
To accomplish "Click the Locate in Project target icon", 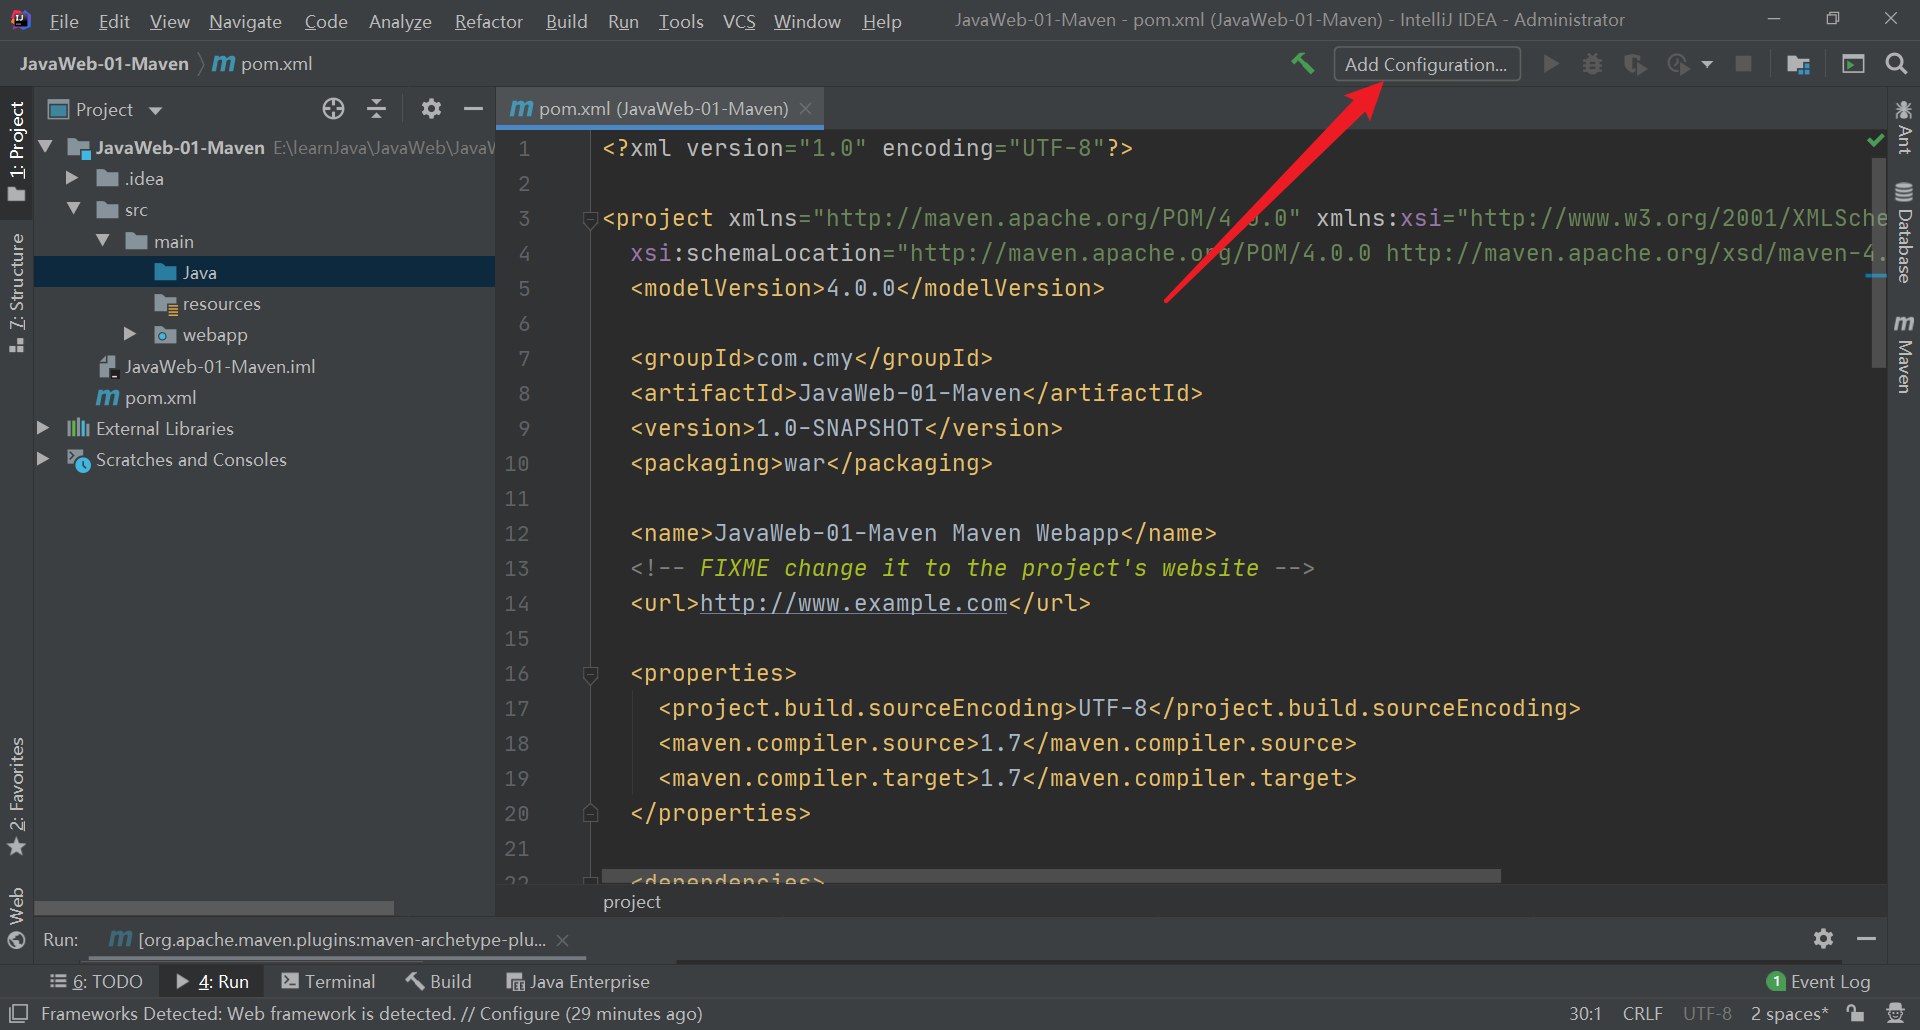I will [x=333, y=109].
